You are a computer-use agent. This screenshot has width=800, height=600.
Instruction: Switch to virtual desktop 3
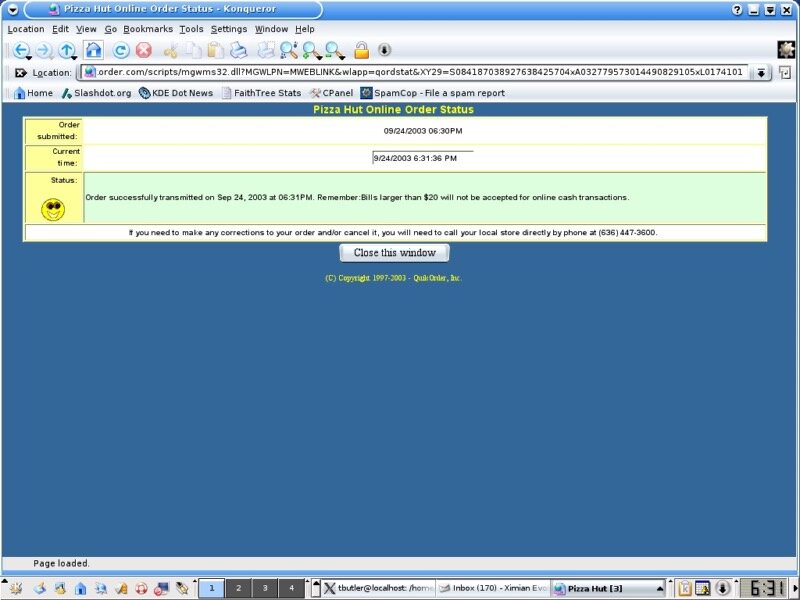click(x=265, y=588)
